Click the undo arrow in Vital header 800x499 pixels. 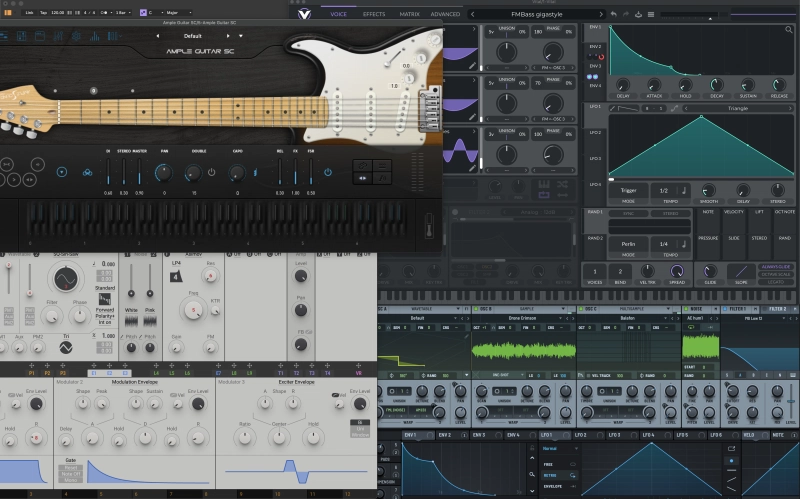(x=612, y=14)
